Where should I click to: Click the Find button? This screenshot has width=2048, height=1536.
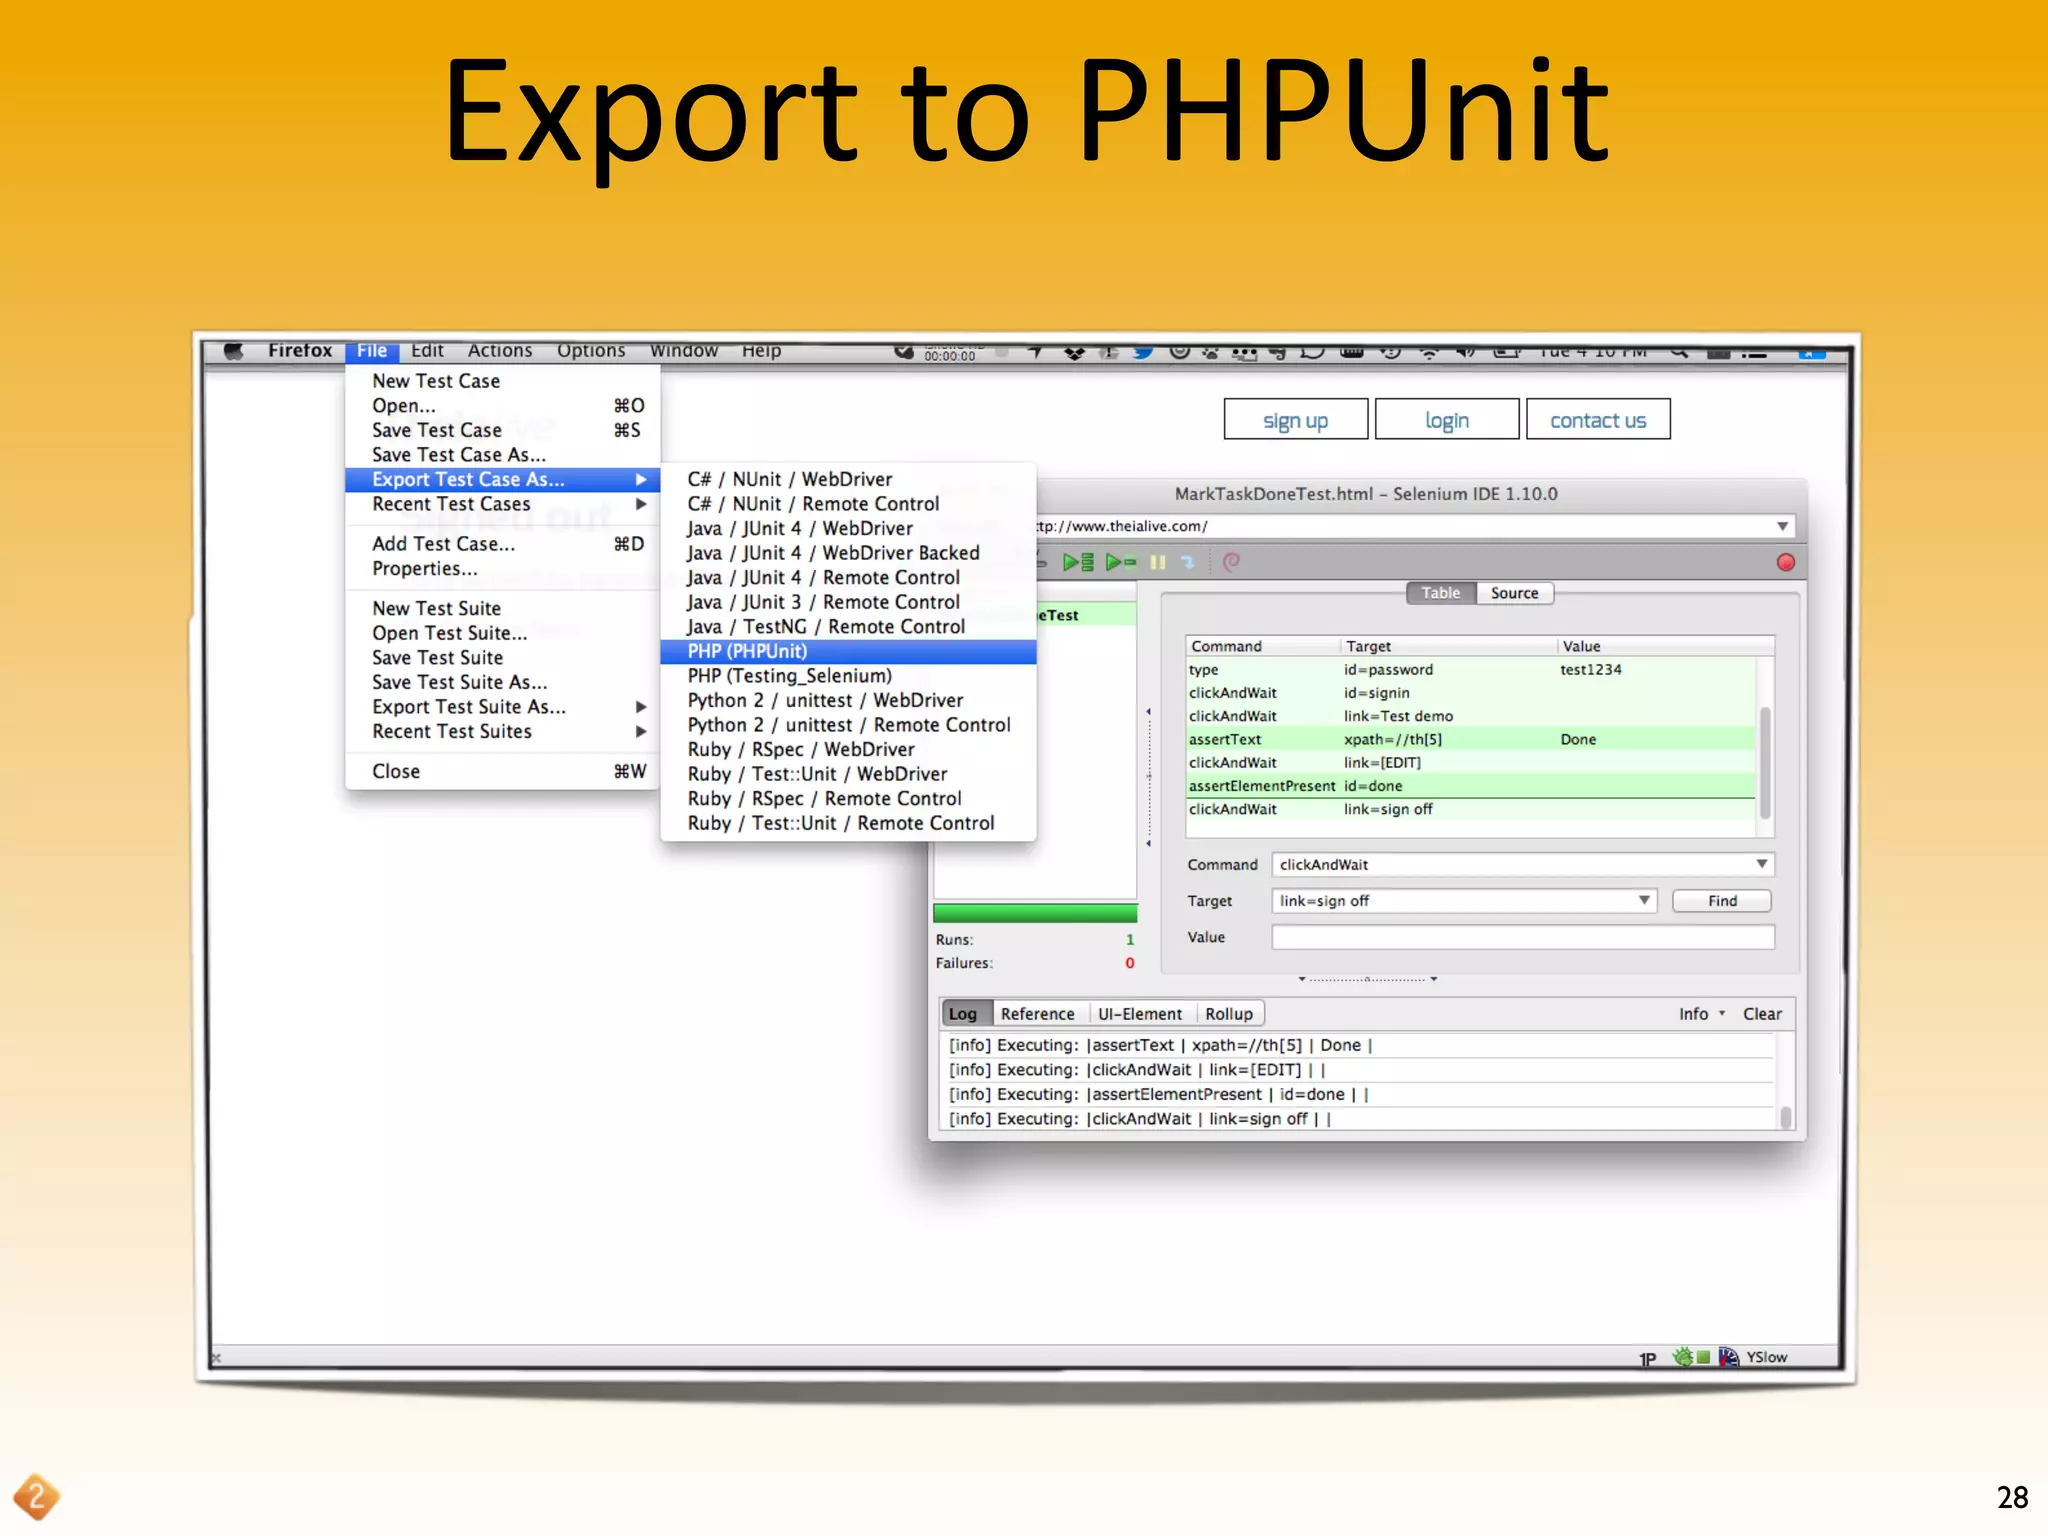[1721, 900]
